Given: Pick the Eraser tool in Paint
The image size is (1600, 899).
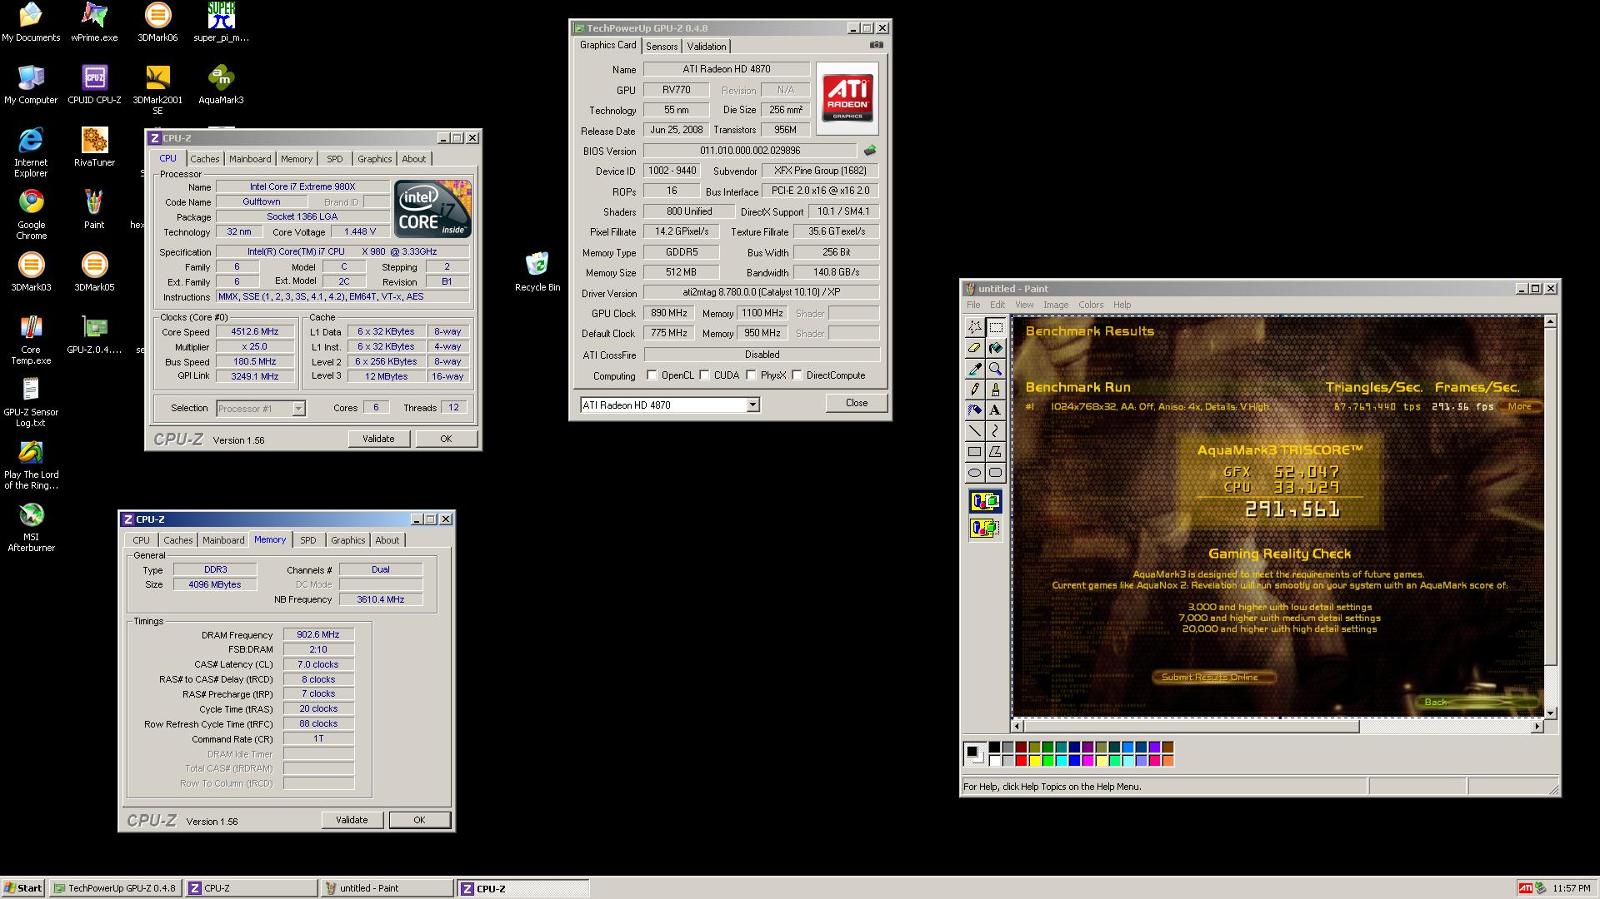Looking at the screenshot, I should [974, 348].
